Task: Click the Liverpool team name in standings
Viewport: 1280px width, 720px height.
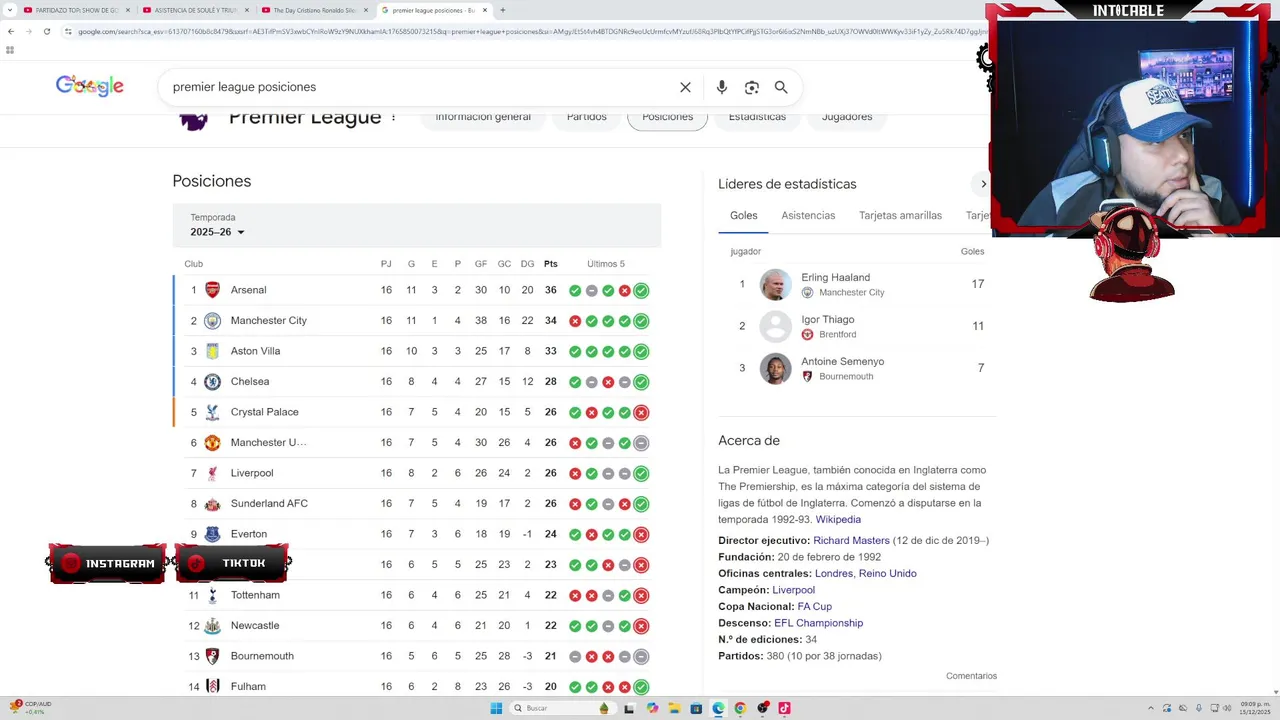Action: coord(252,473)
